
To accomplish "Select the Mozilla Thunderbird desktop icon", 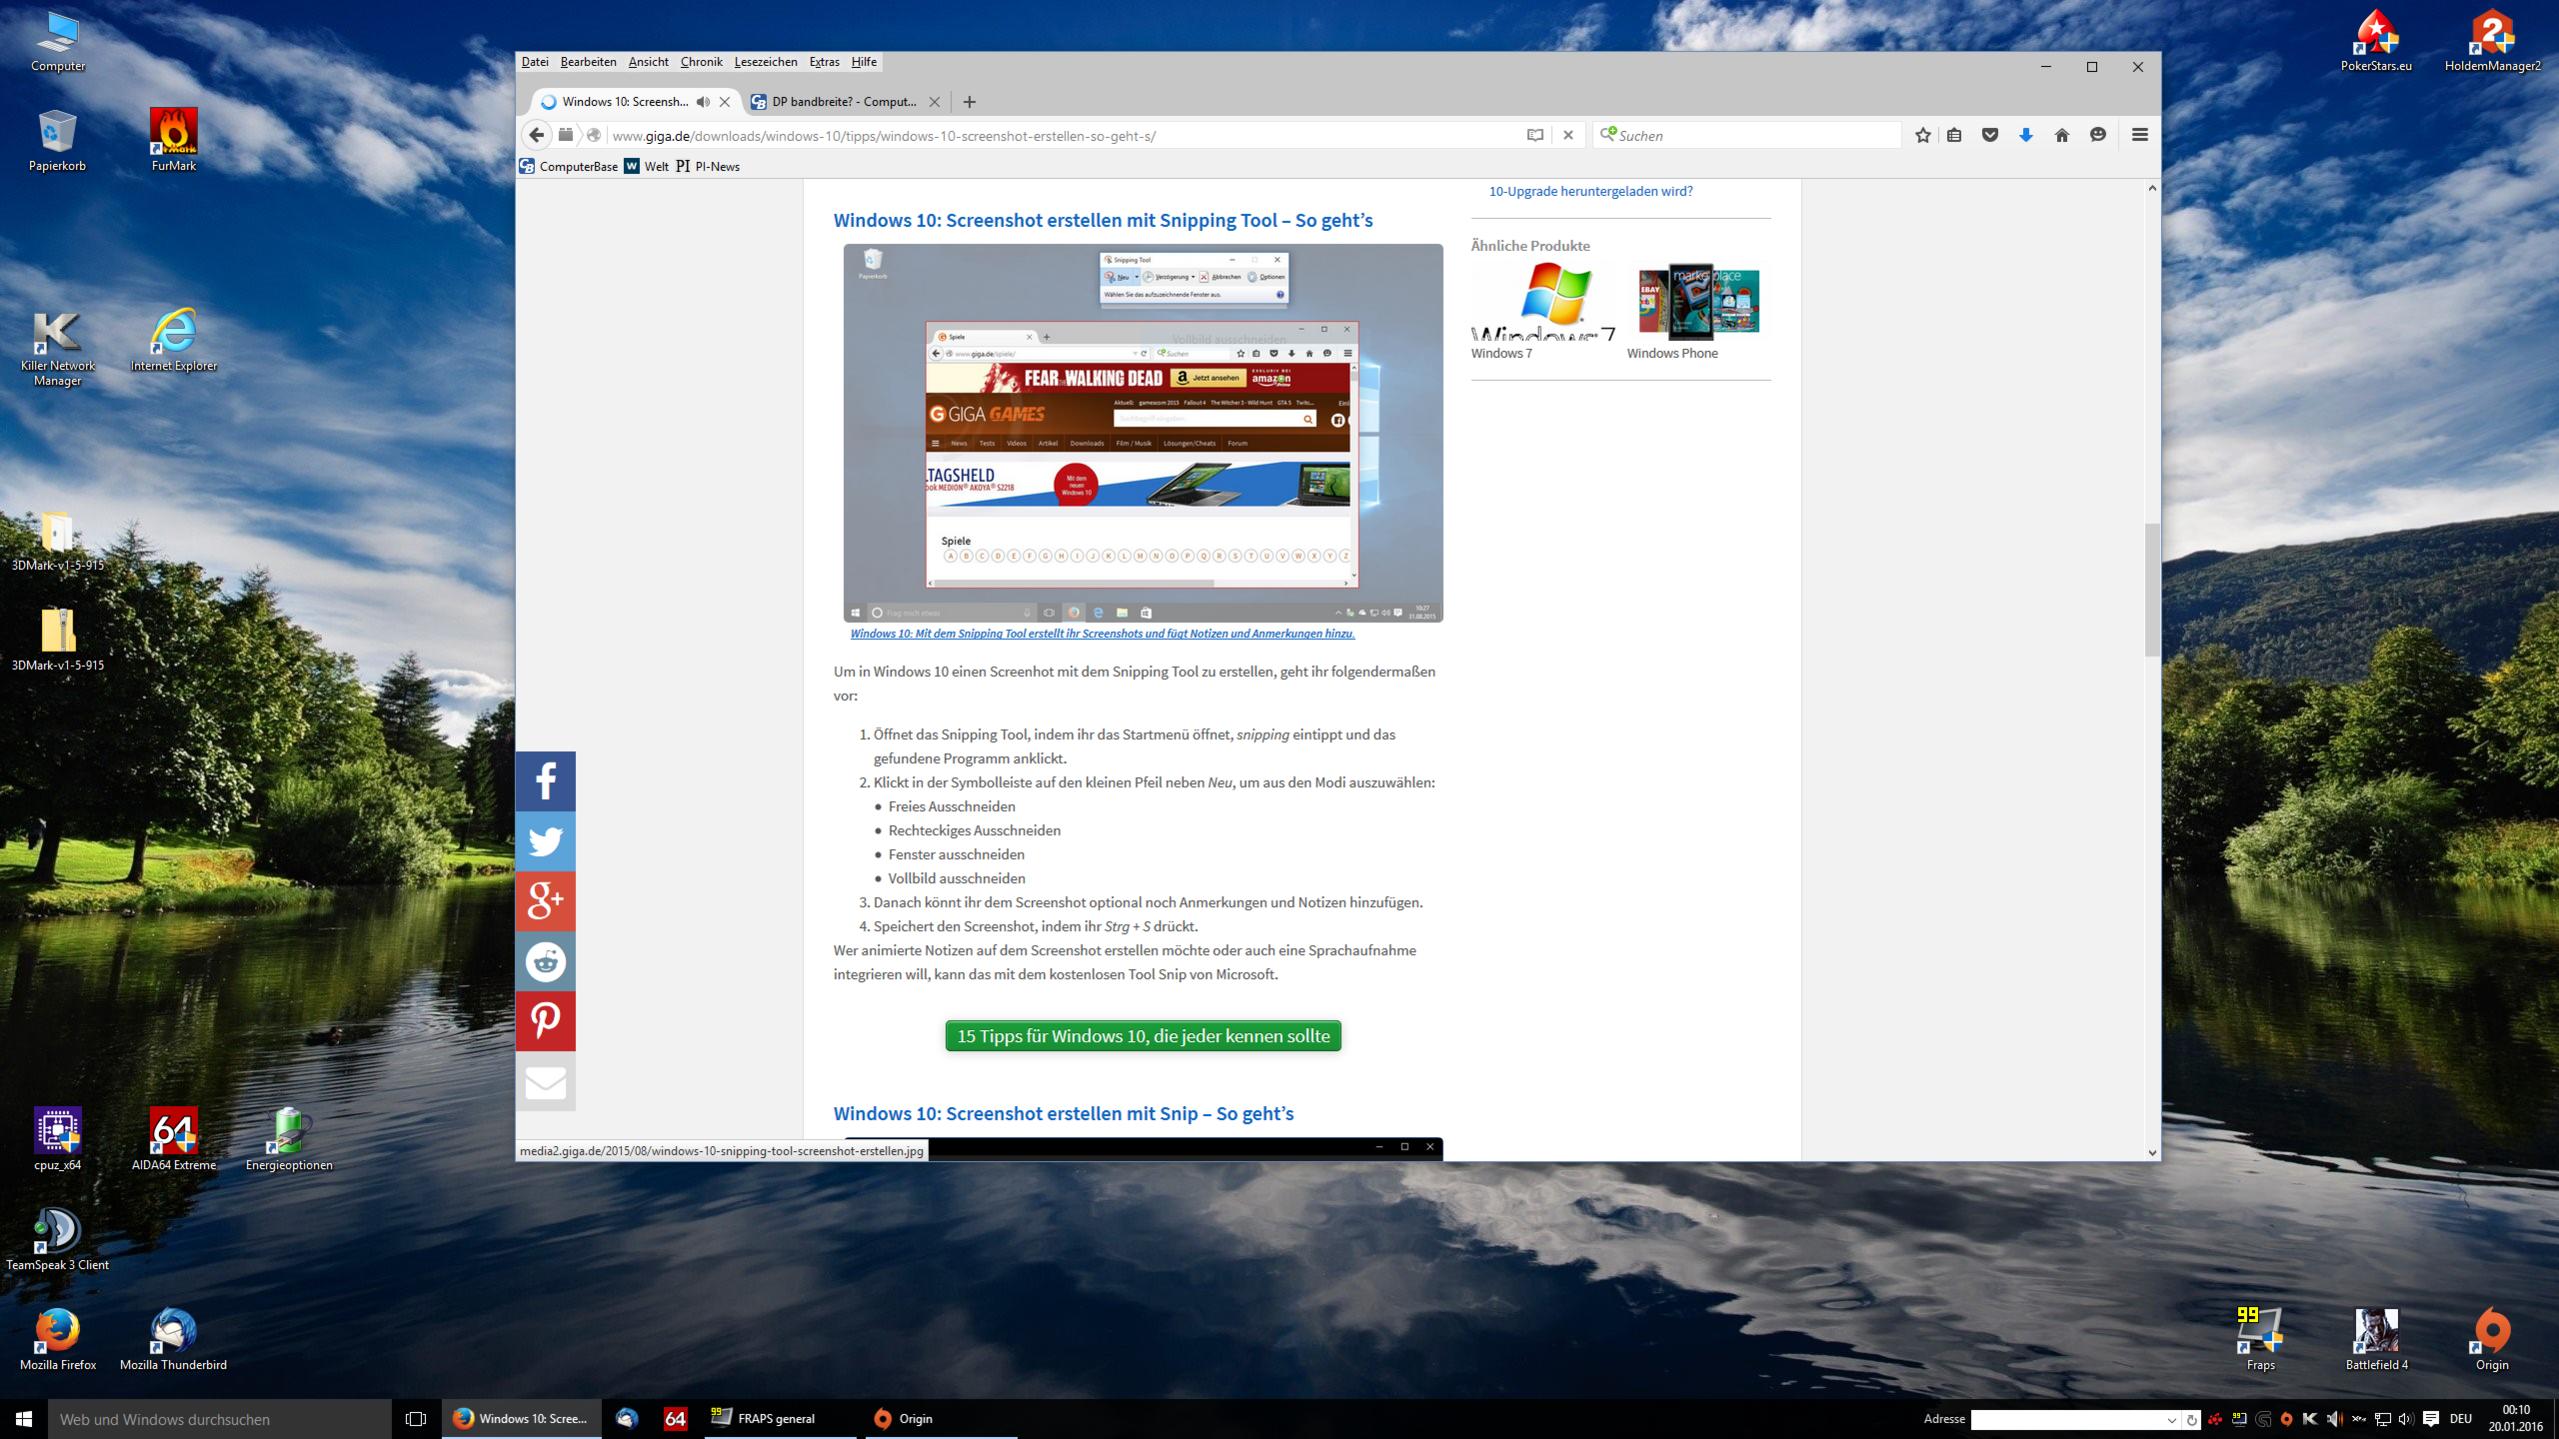I will click(x=174, y=1339).
